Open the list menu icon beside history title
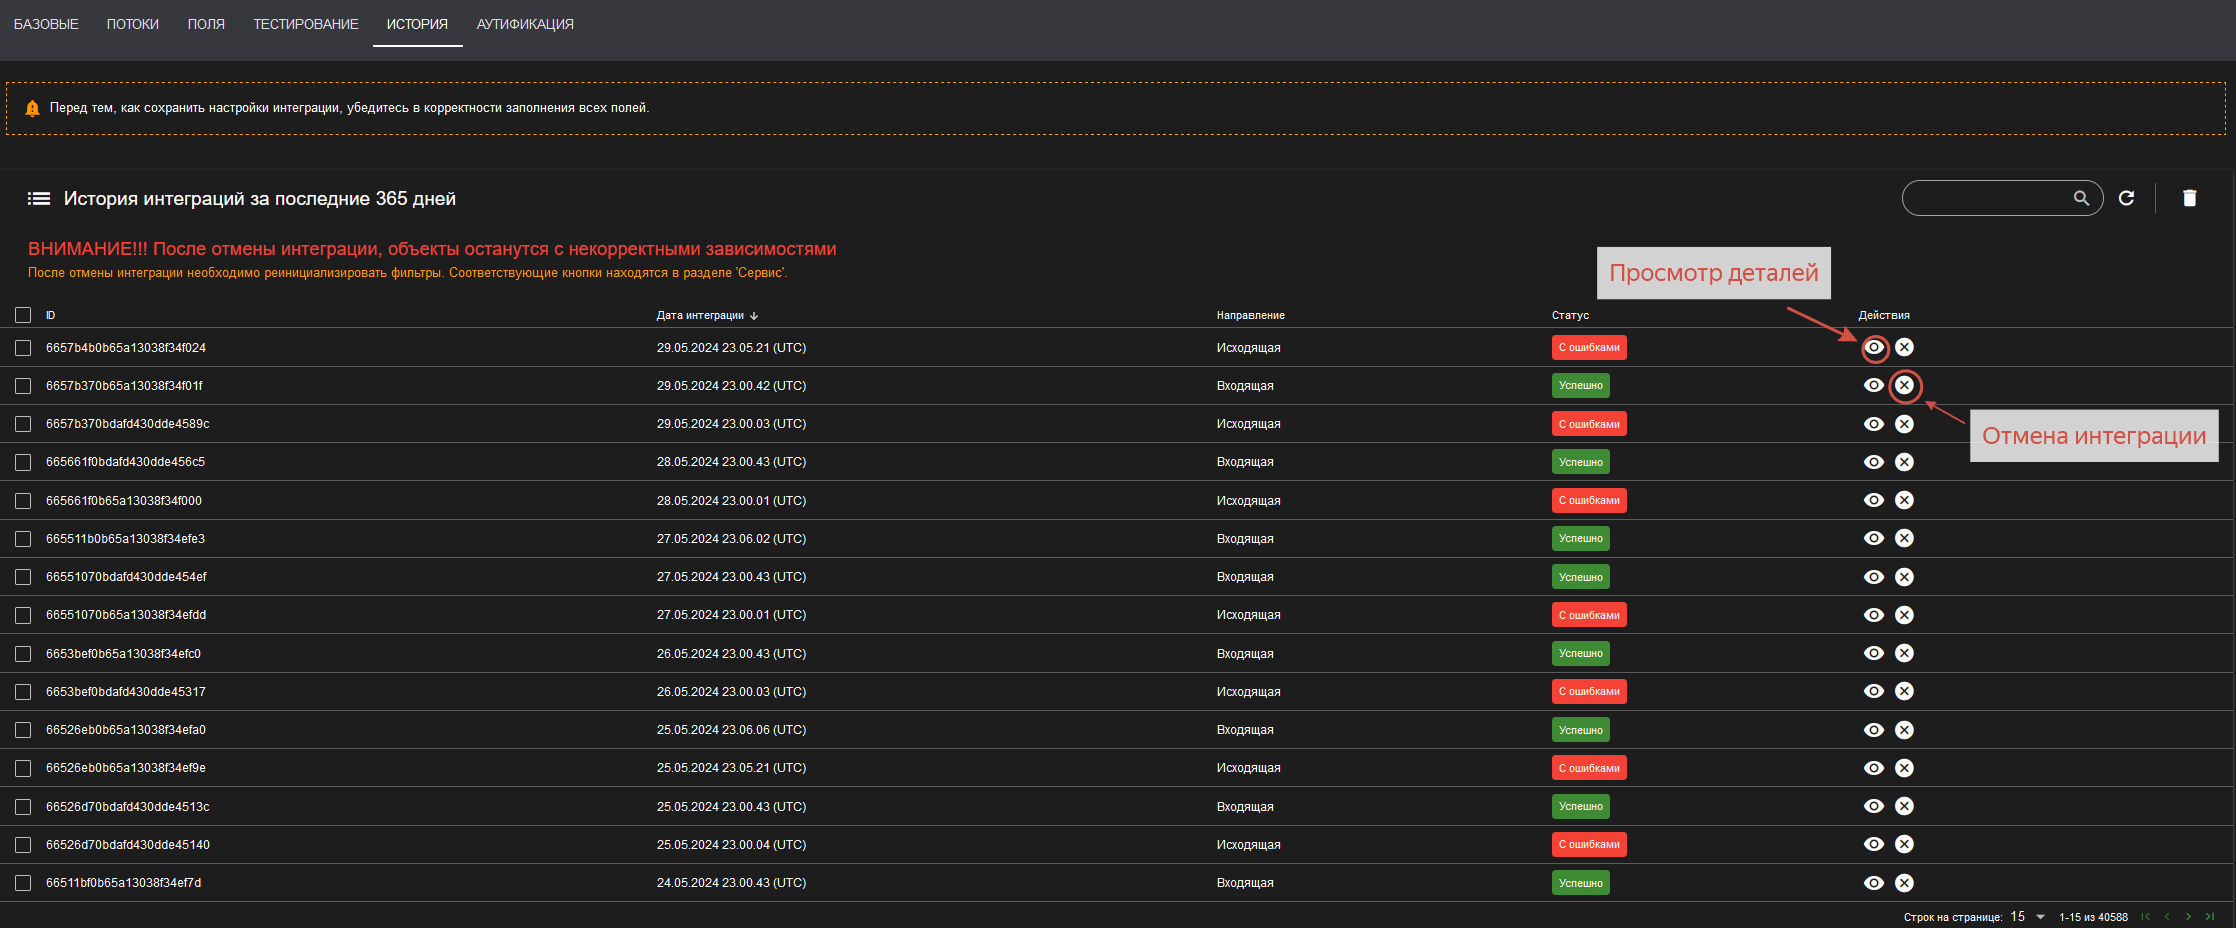This screenshot has height=928, width=2236. point(39,198)
